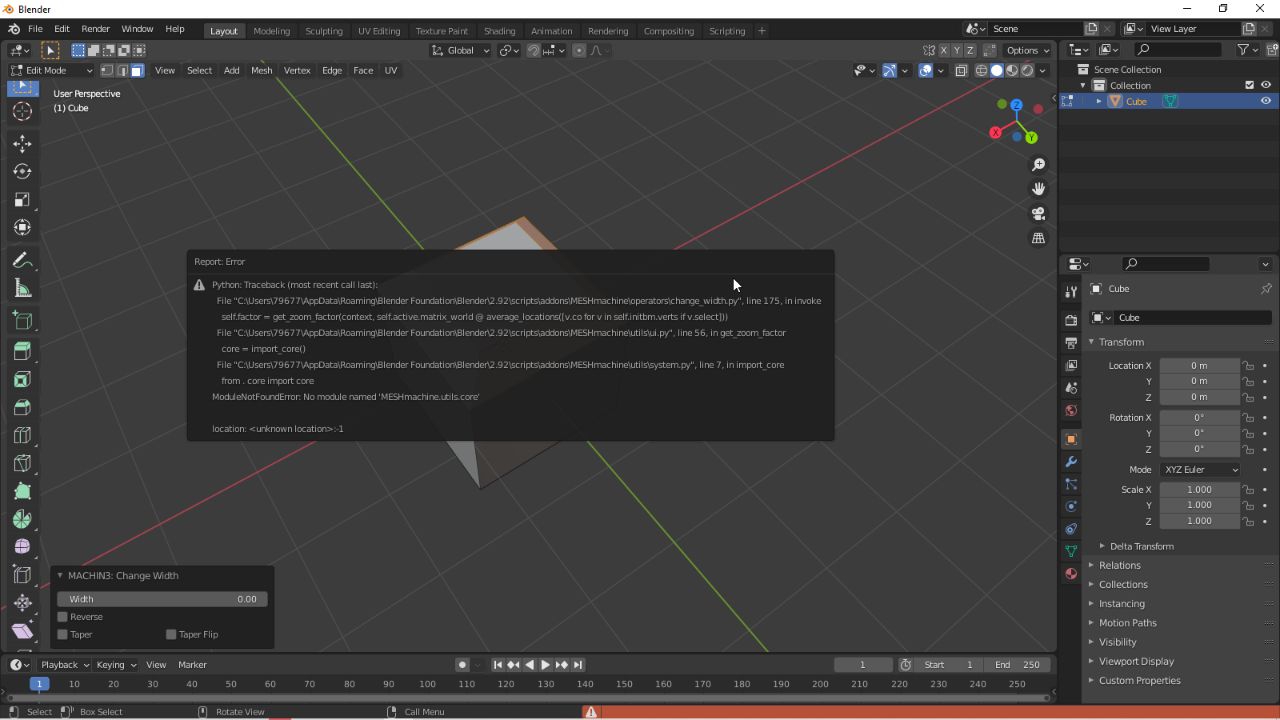The height and width of the screenshot is (720, 1280).
Task: Check the Taper checkbox
Action: pyautogui.click(x=63, y=634)
